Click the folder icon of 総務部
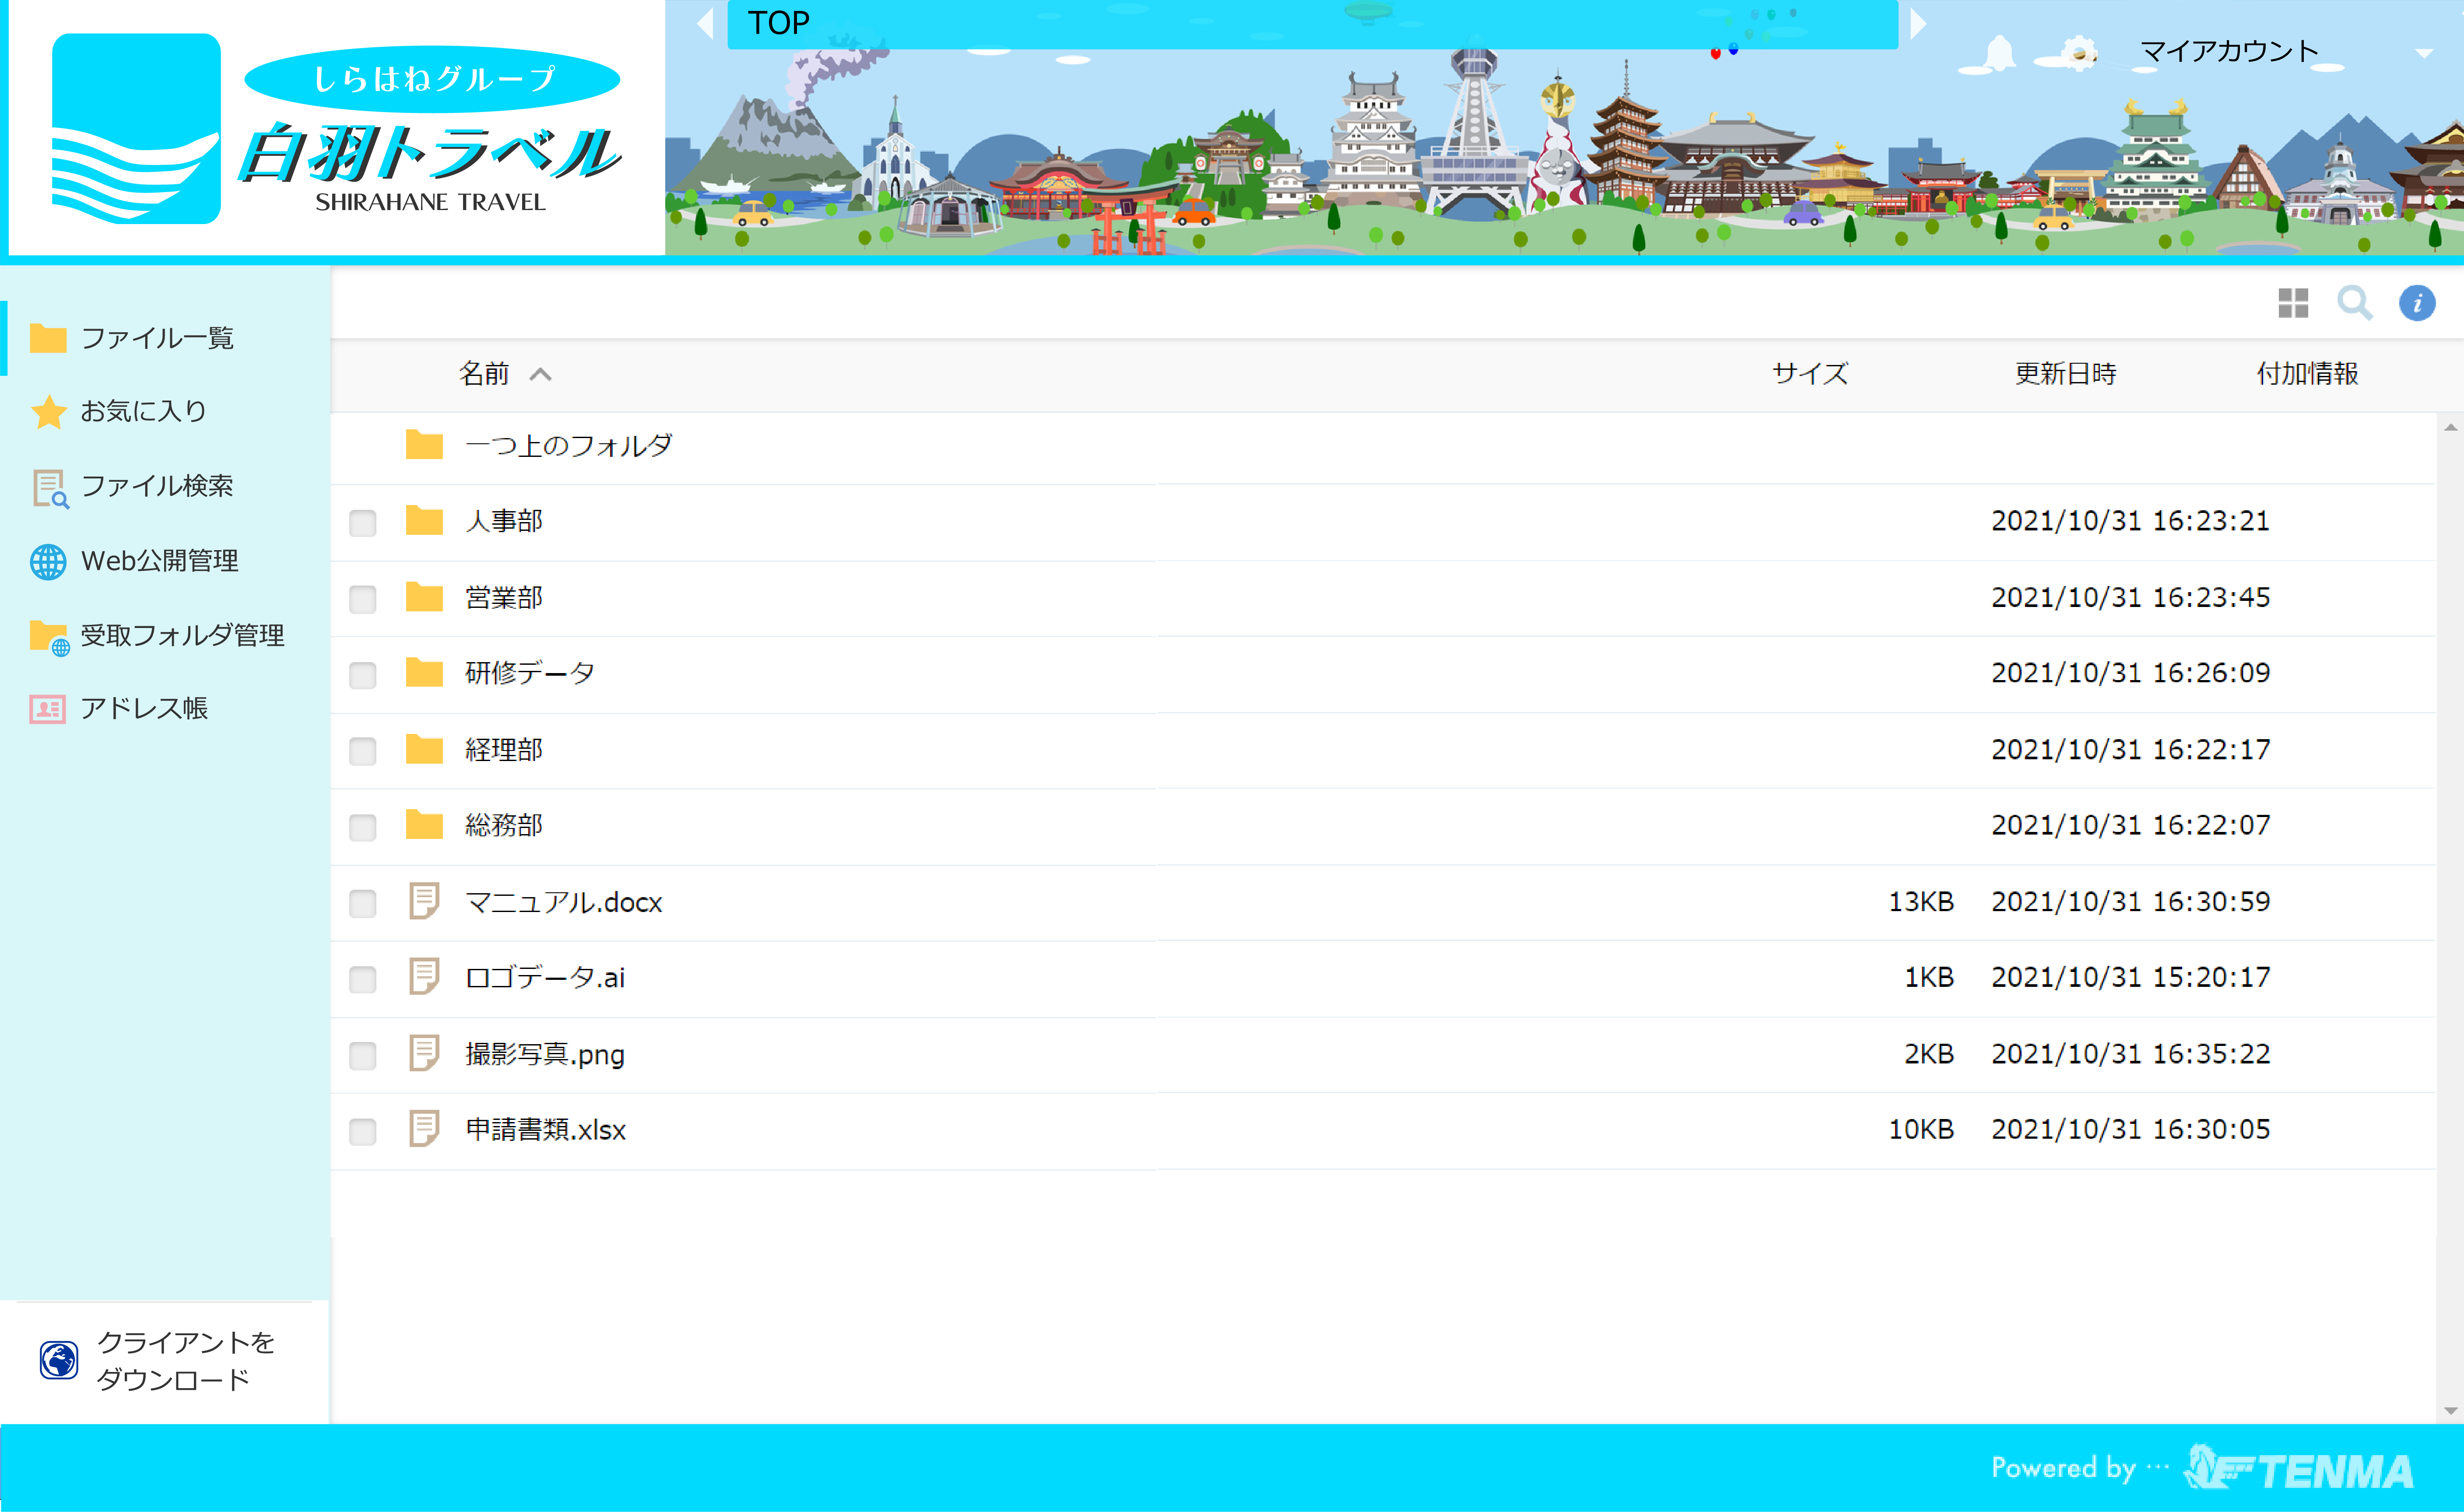 [424, 825]
